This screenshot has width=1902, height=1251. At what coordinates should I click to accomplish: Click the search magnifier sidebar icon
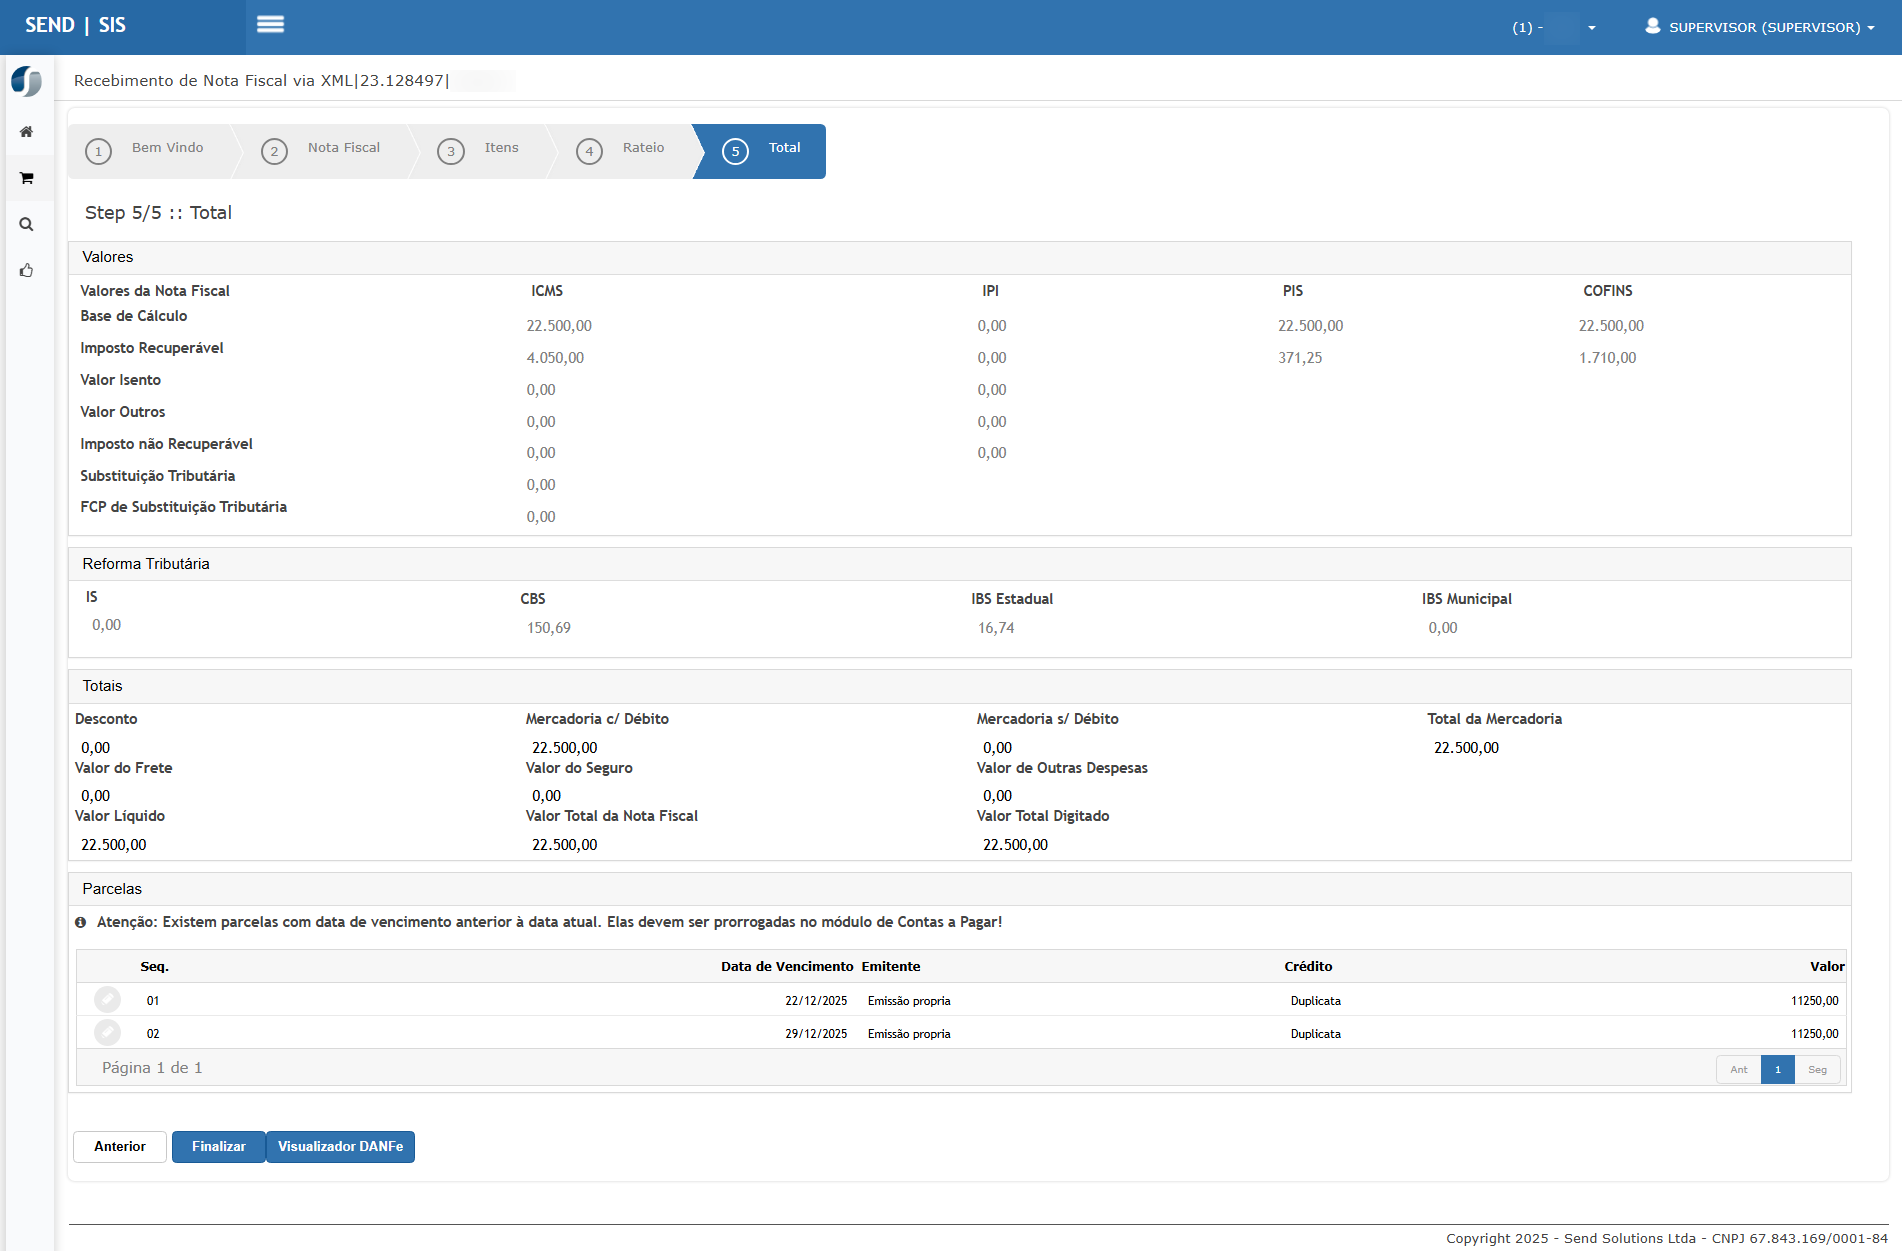pyautogui.click(x=27, y=225)
